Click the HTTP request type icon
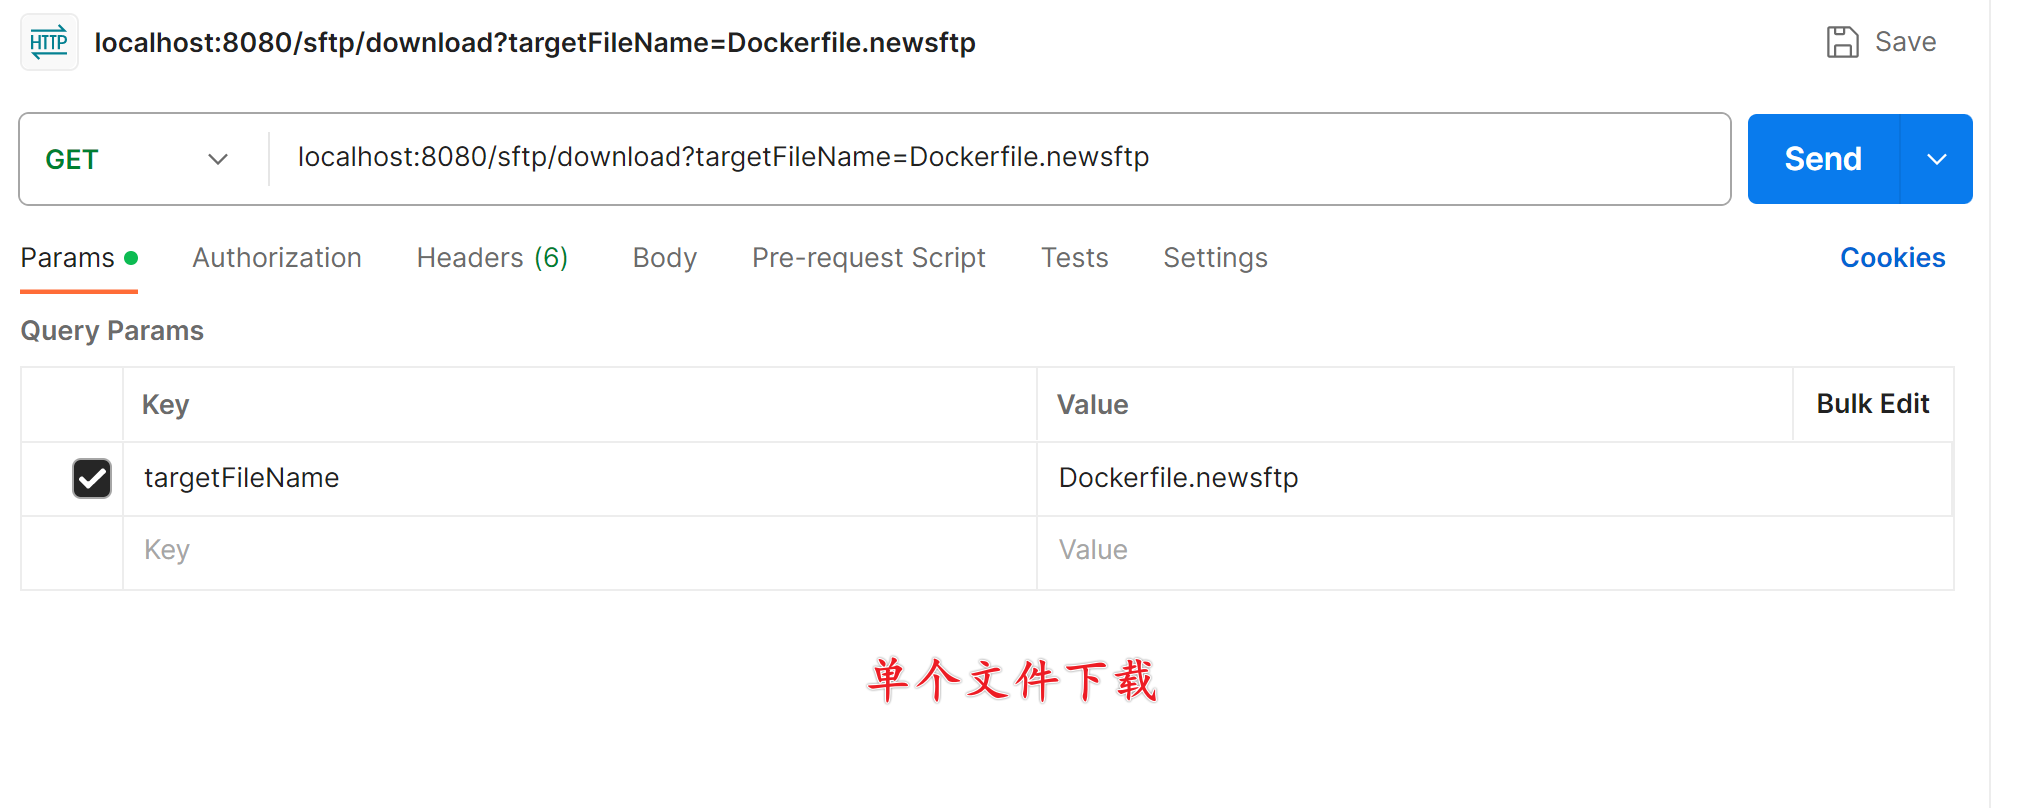 point(49,42)
